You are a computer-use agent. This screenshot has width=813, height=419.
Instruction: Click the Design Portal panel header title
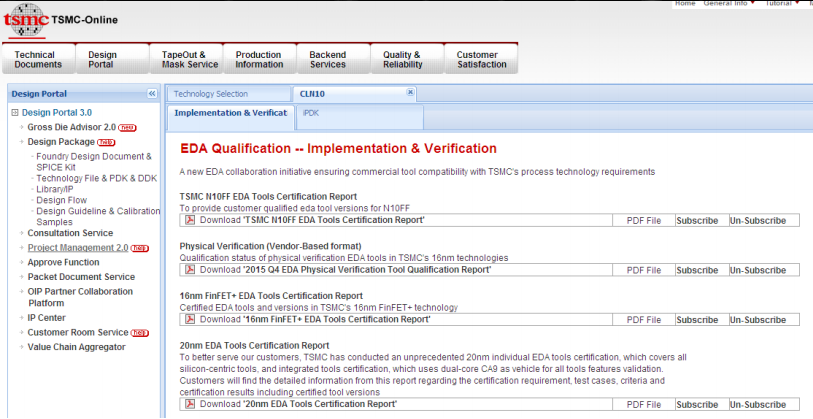point(39,94)
